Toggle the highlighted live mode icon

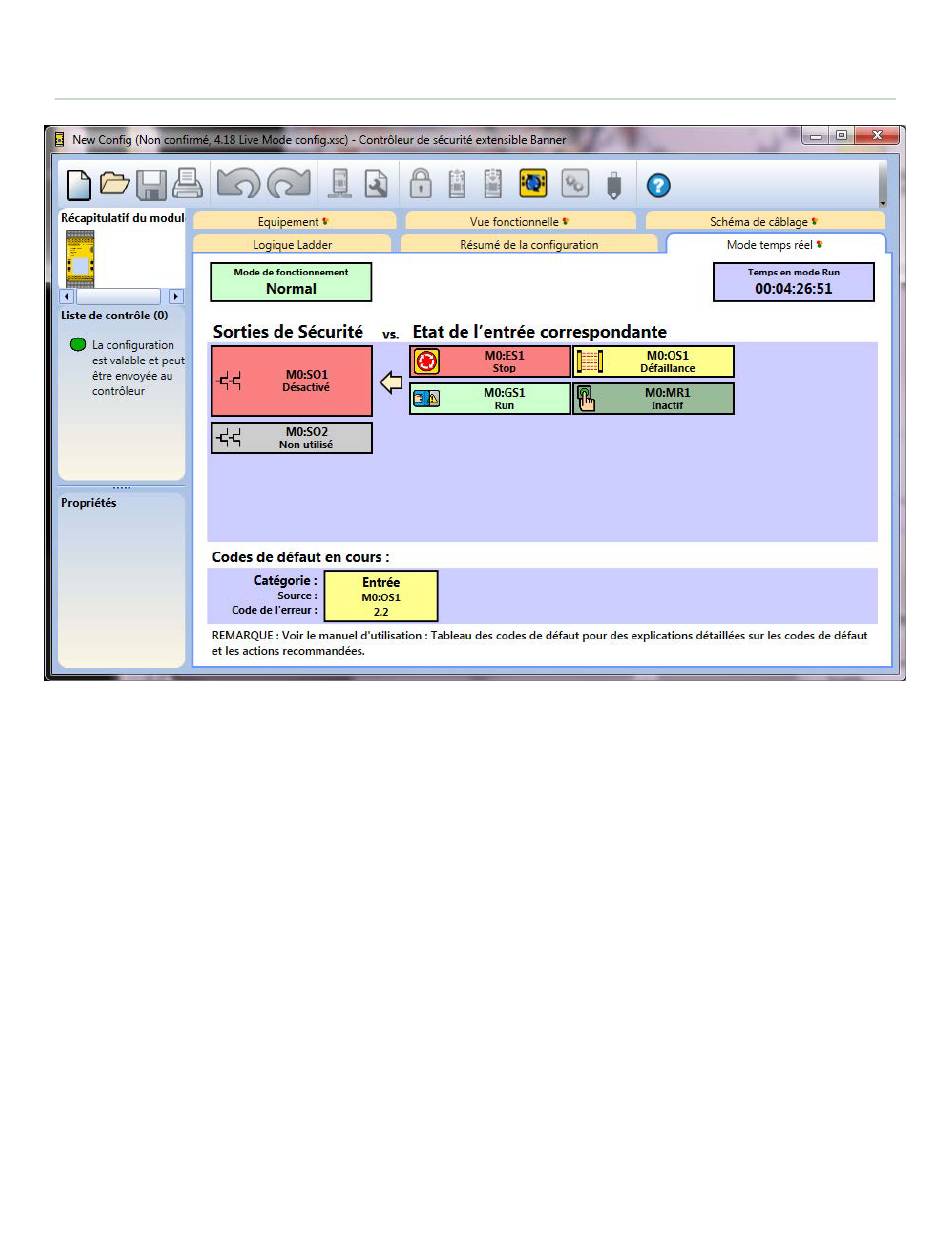(533, 185)
